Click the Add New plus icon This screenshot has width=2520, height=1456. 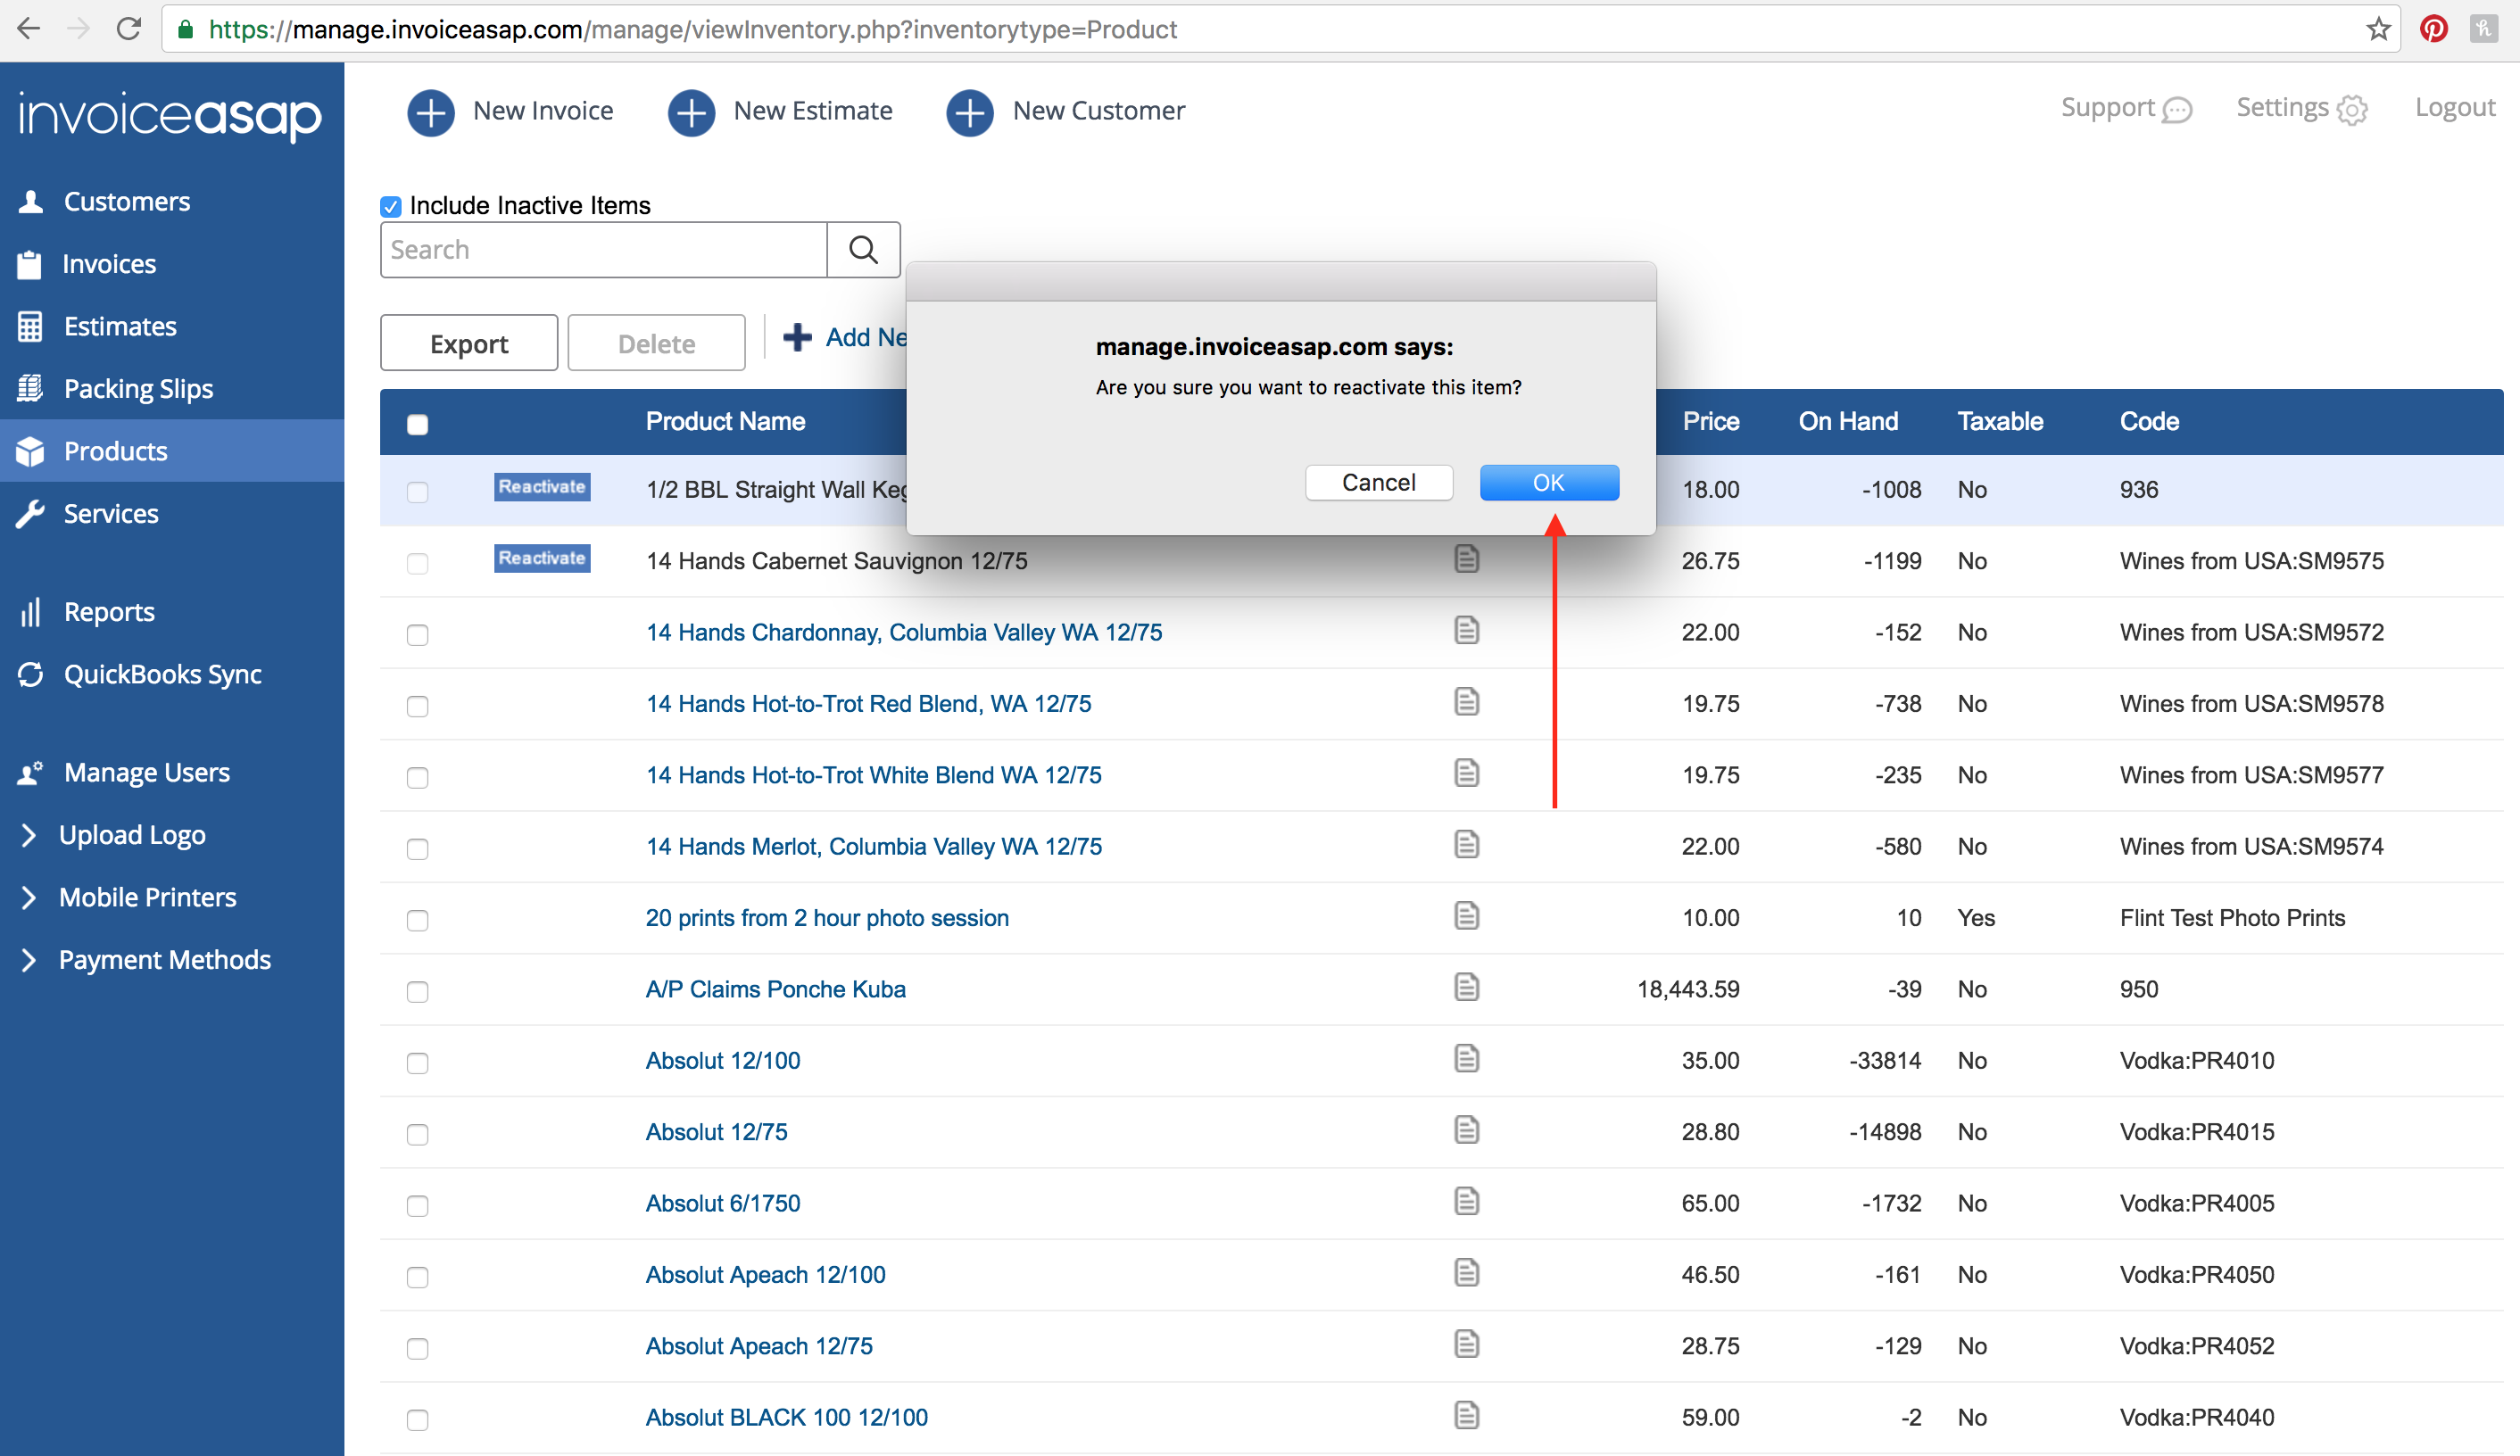pos(797,337)
